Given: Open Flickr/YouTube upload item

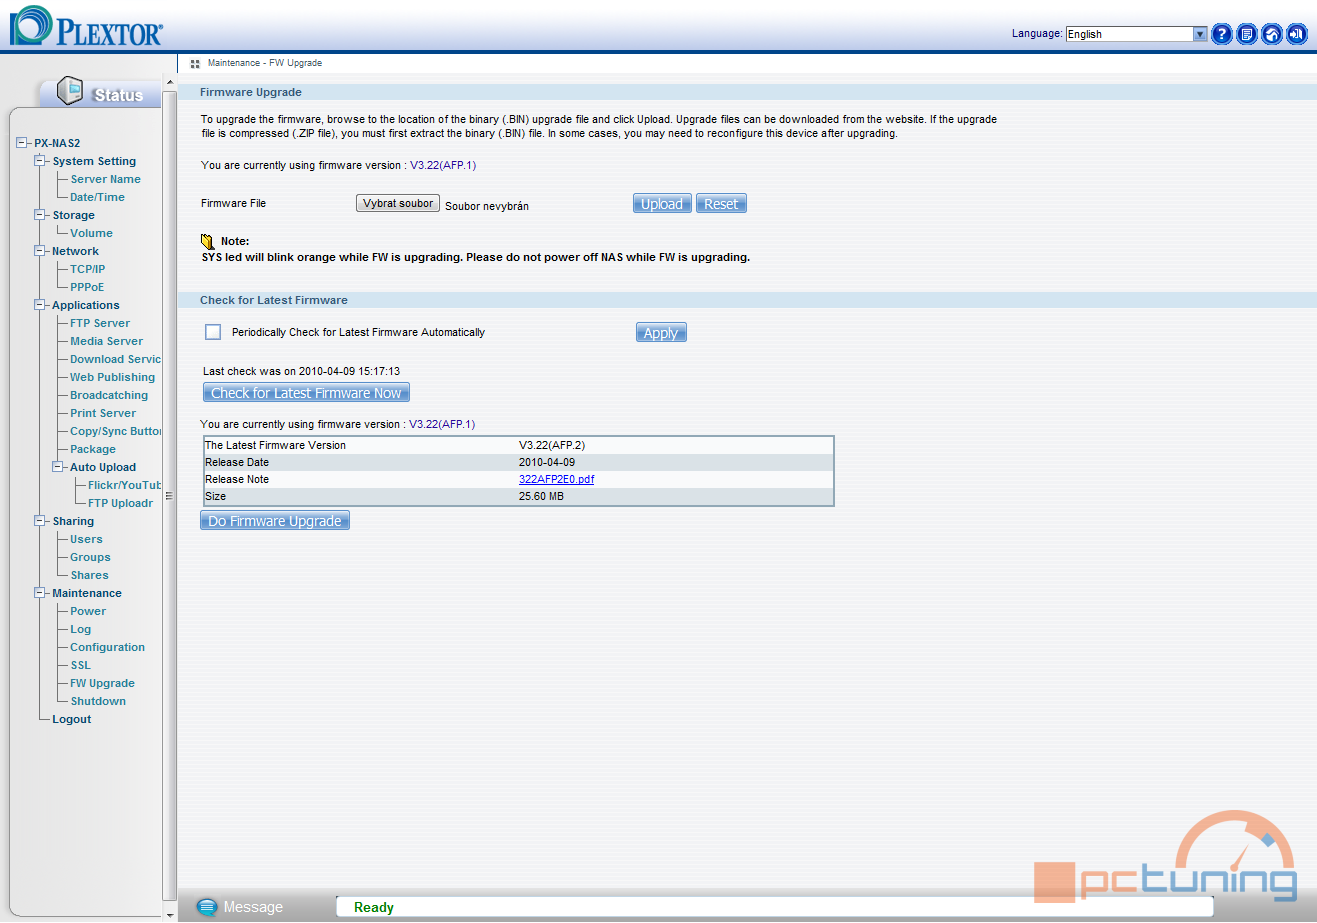Looking at the screenshot, I should point(124,485).
